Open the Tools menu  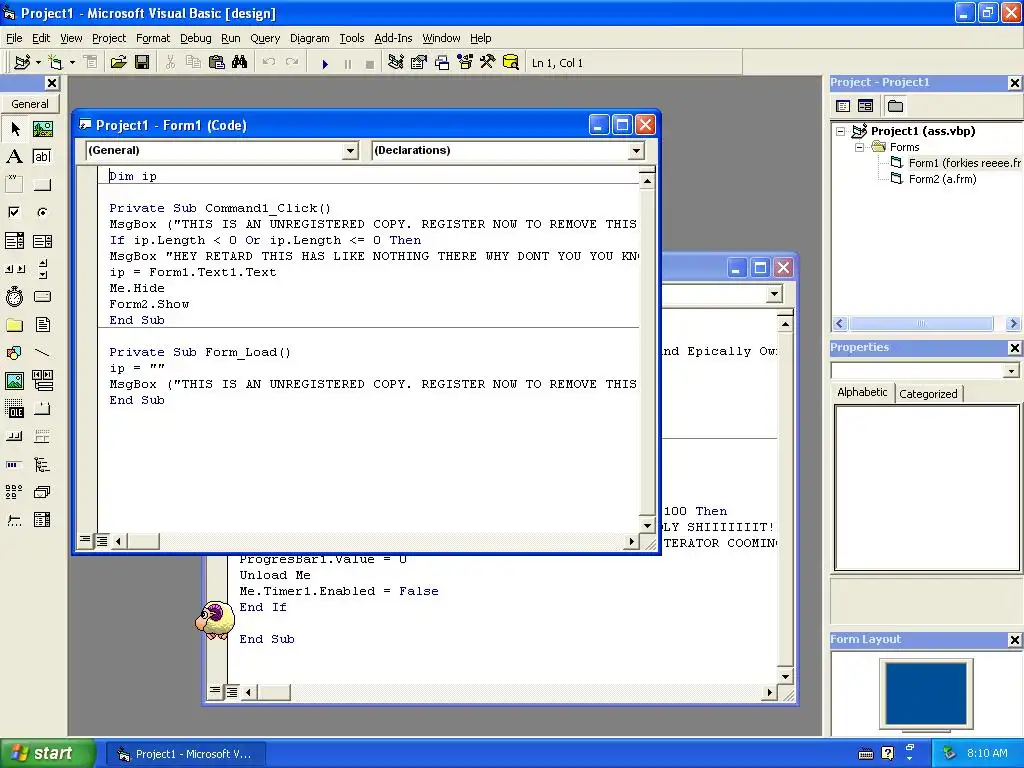coord(352,38)
